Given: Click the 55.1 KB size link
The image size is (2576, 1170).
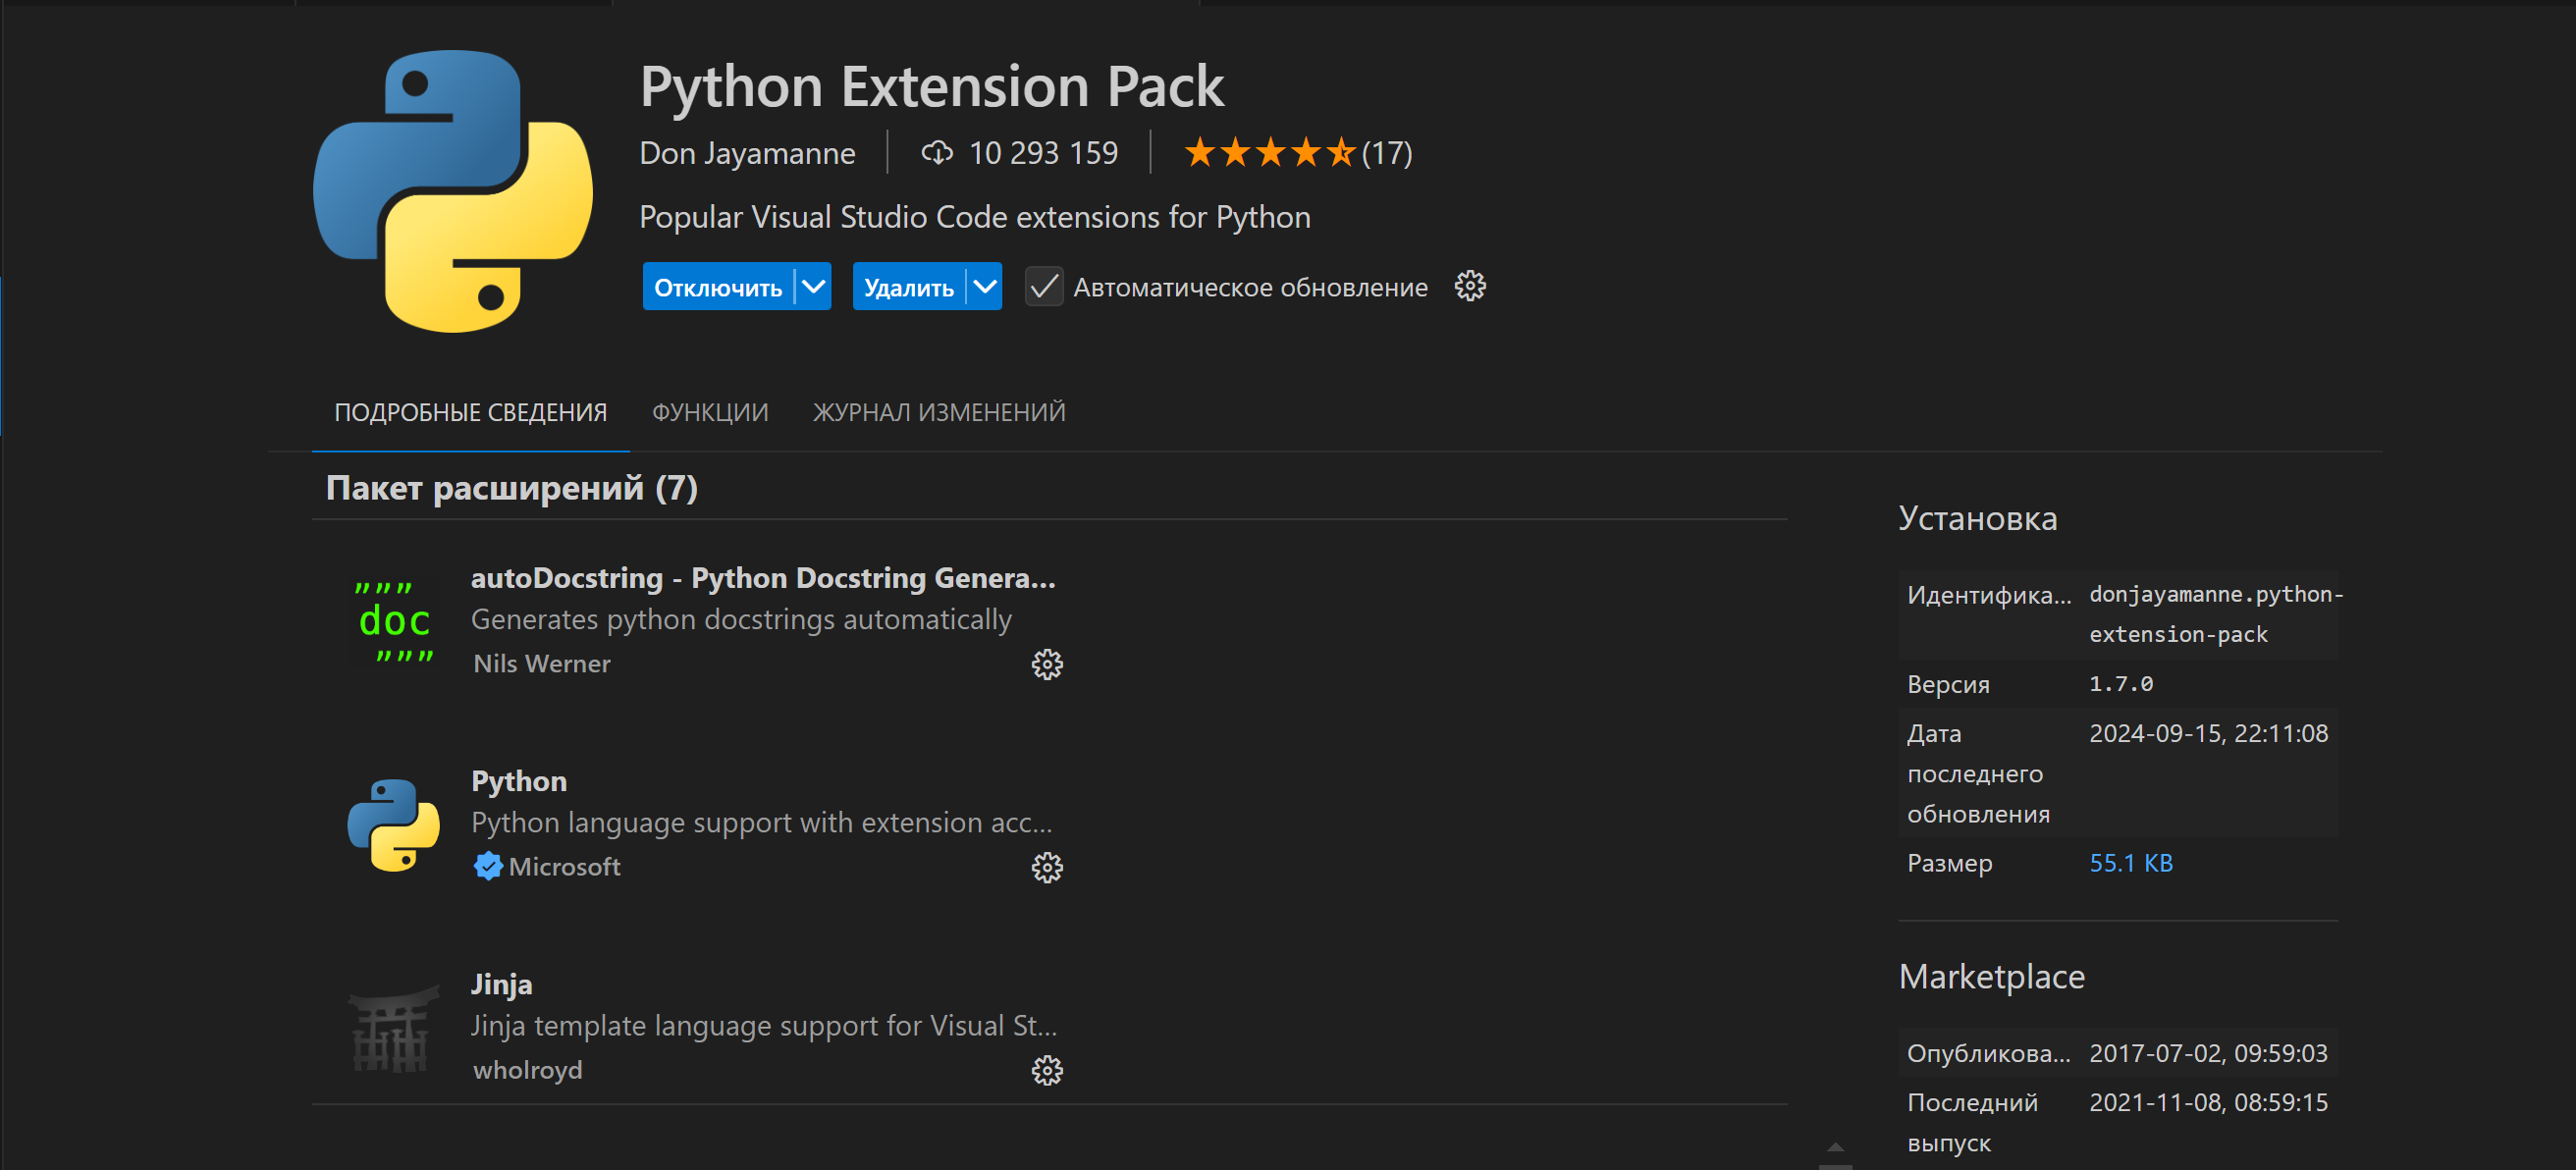Looking at the screenshot, I should [2131, 863].
